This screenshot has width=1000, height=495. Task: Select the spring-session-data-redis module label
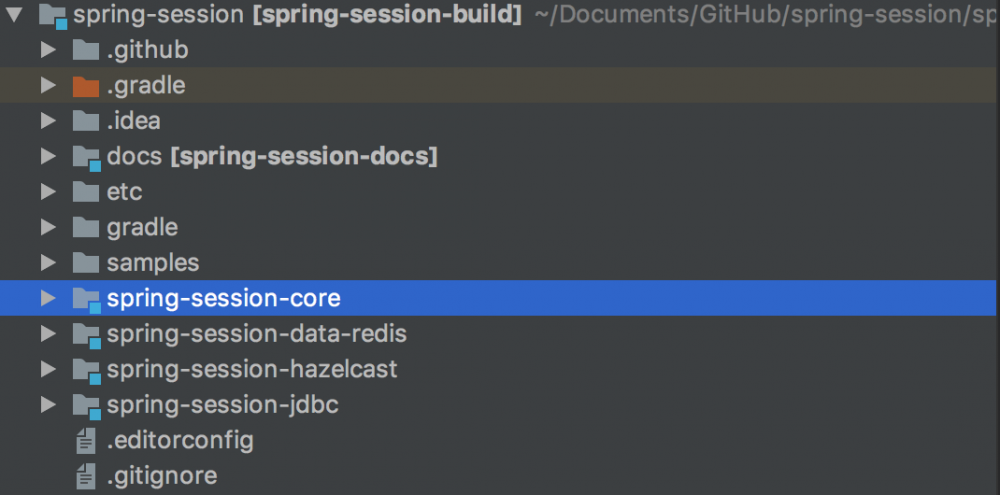[x=256, y=334]
